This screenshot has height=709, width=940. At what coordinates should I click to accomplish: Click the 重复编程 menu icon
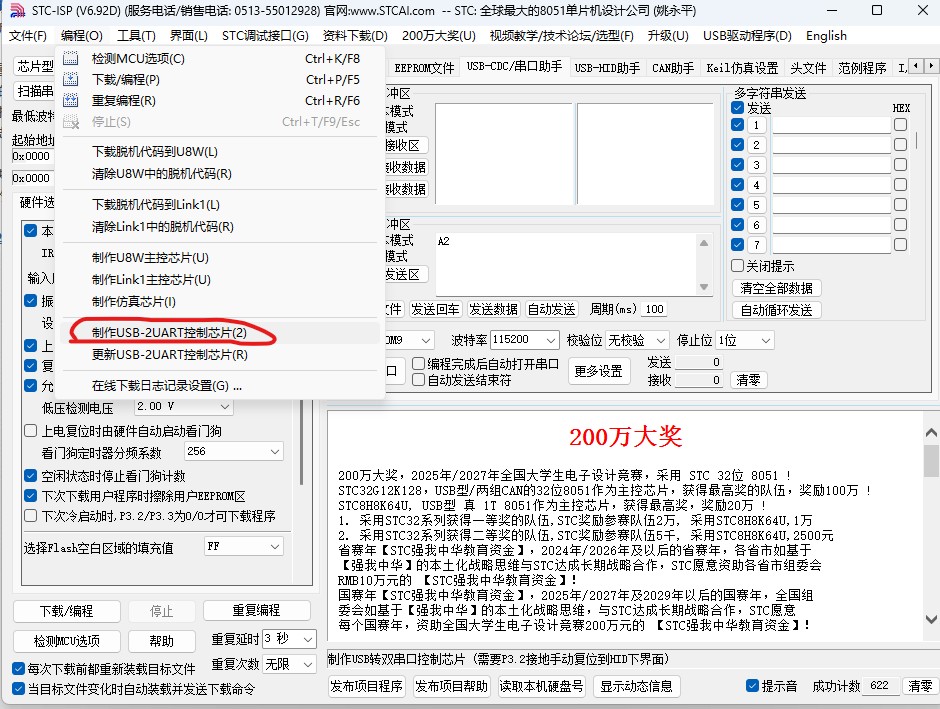coord(71,100)
